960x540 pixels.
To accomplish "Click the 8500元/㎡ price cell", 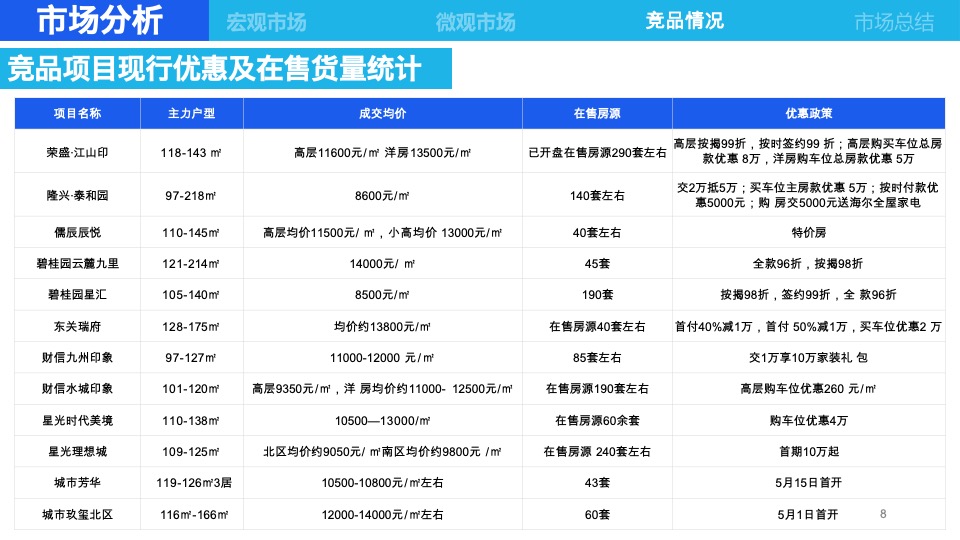I will tap(382, 295).
